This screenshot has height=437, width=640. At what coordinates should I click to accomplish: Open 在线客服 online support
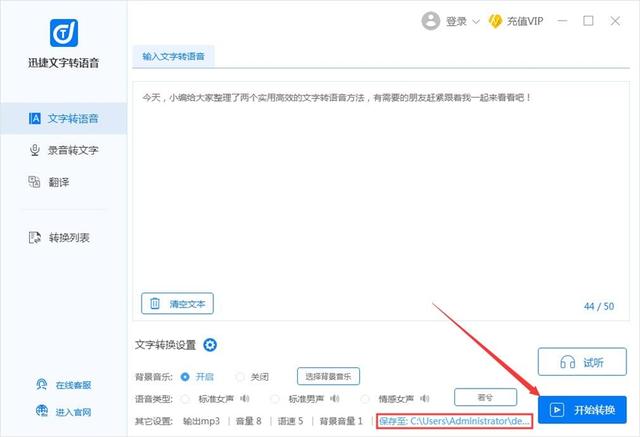pyautogui.click(x=73, y=385)
